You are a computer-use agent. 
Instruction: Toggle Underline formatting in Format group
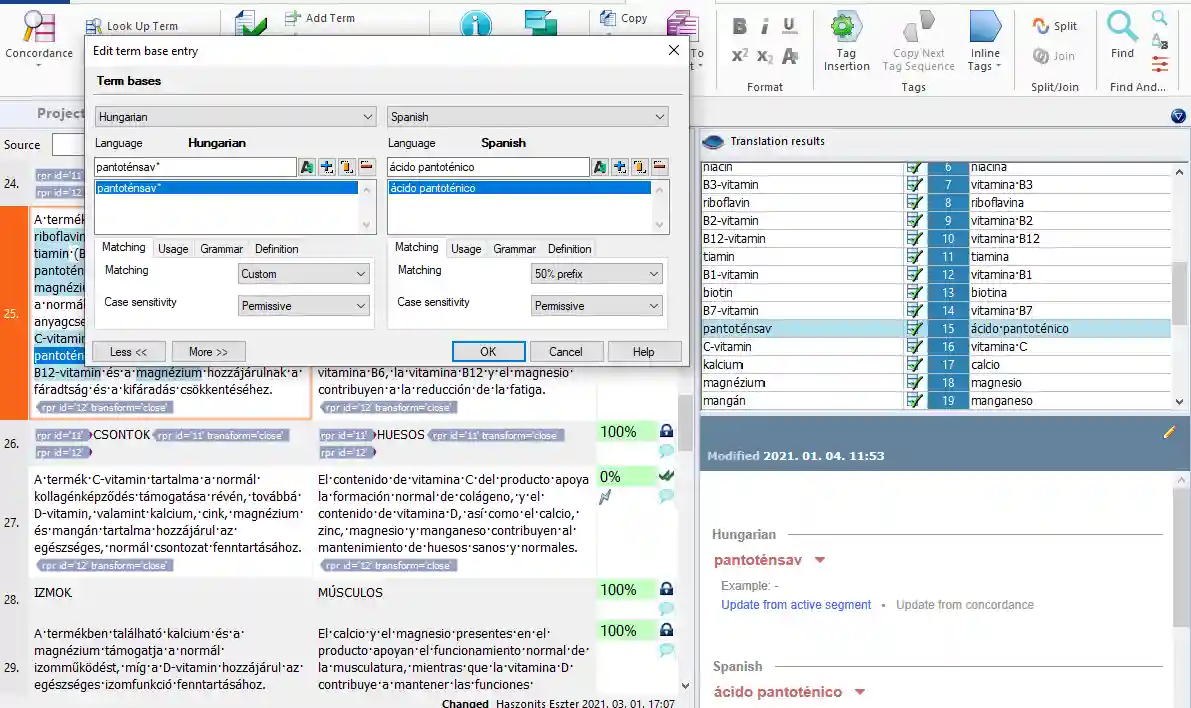[x=789, y=27]
